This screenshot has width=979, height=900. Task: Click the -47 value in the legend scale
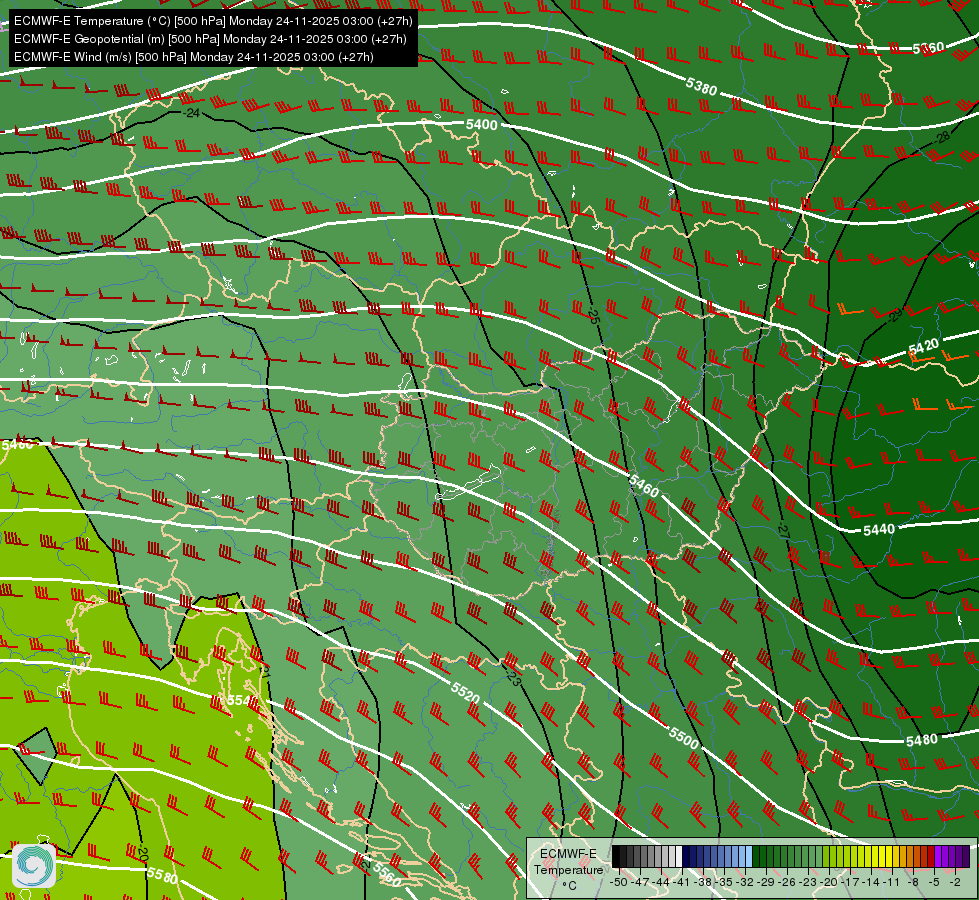click(x=640, y=882)
